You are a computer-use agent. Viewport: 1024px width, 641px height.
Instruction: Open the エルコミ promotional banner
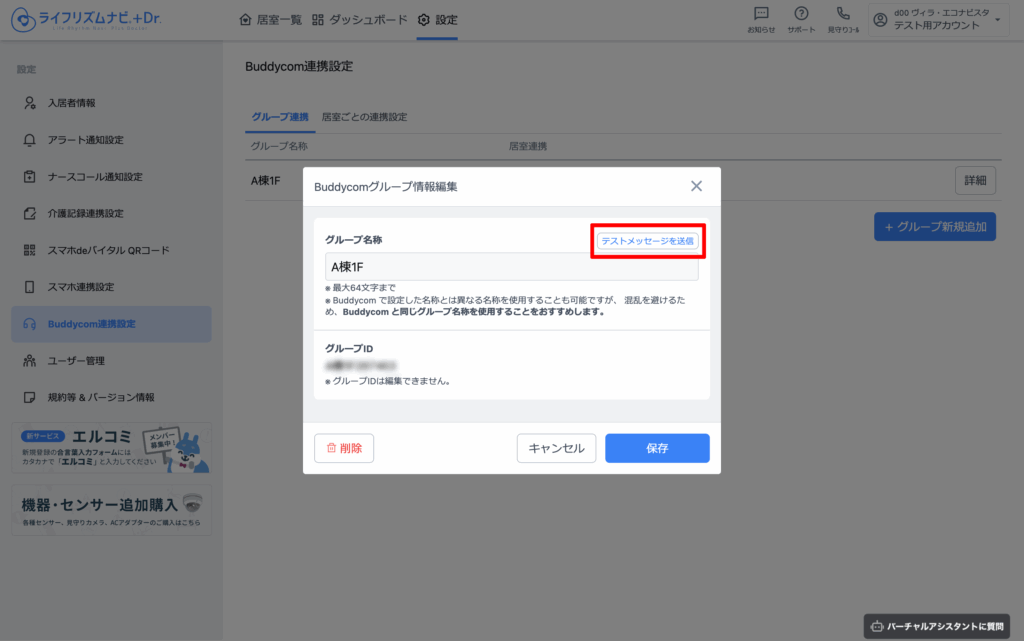(x=111, y=448)
